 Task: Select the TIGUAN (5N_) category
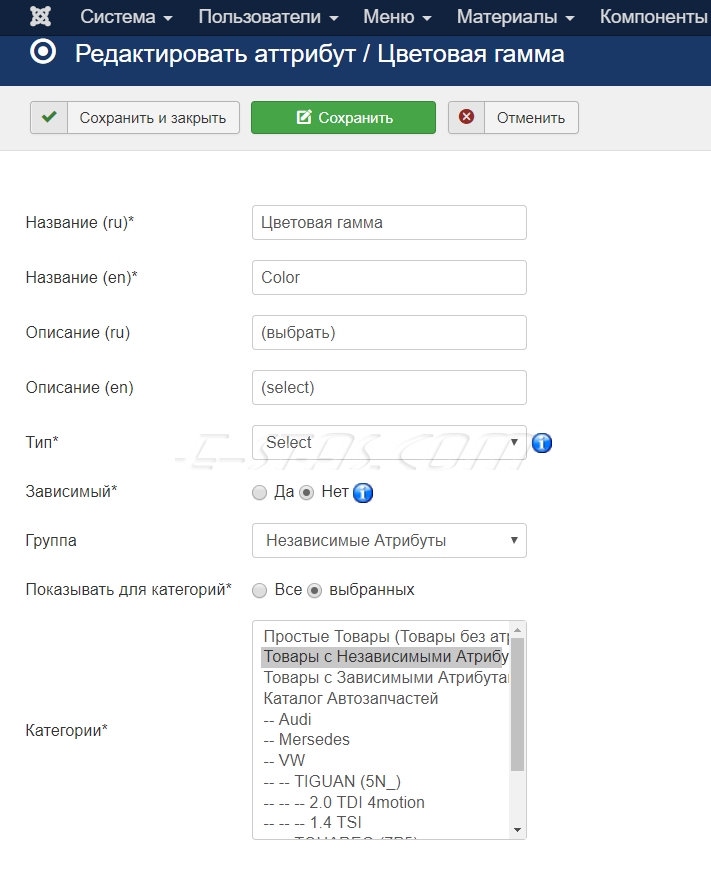click(386, 781)
